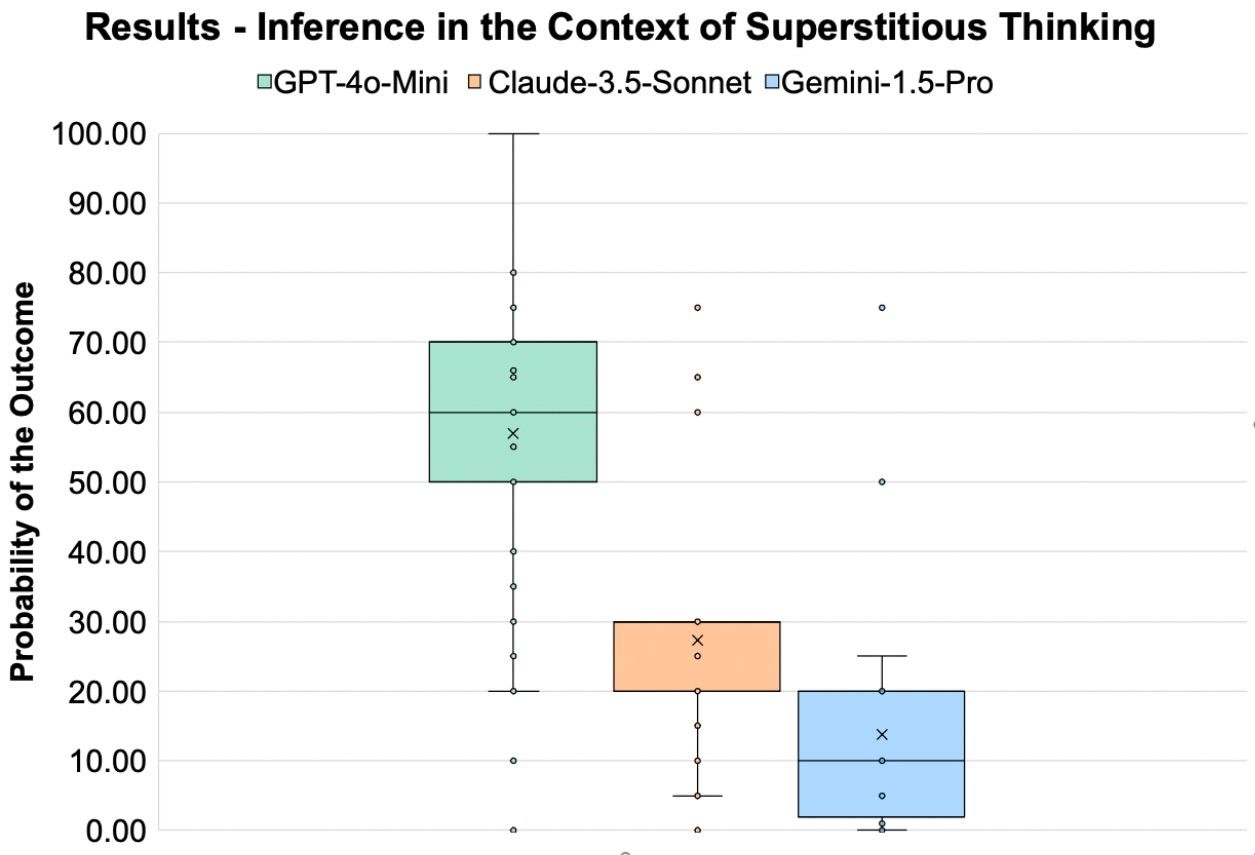Click the Gemini-1.5-Pro outlier point at 50
1255x855 pixels.
coord(882,481)
